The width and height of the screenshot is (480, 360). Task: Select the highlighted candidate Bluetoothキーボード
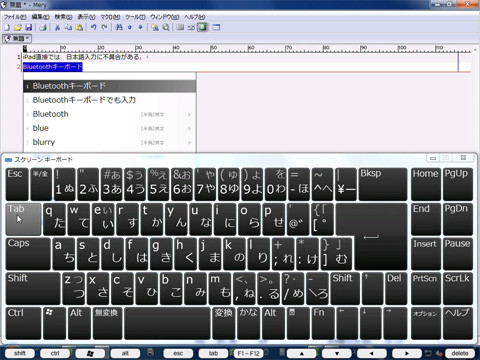click(x=109, y=86)
